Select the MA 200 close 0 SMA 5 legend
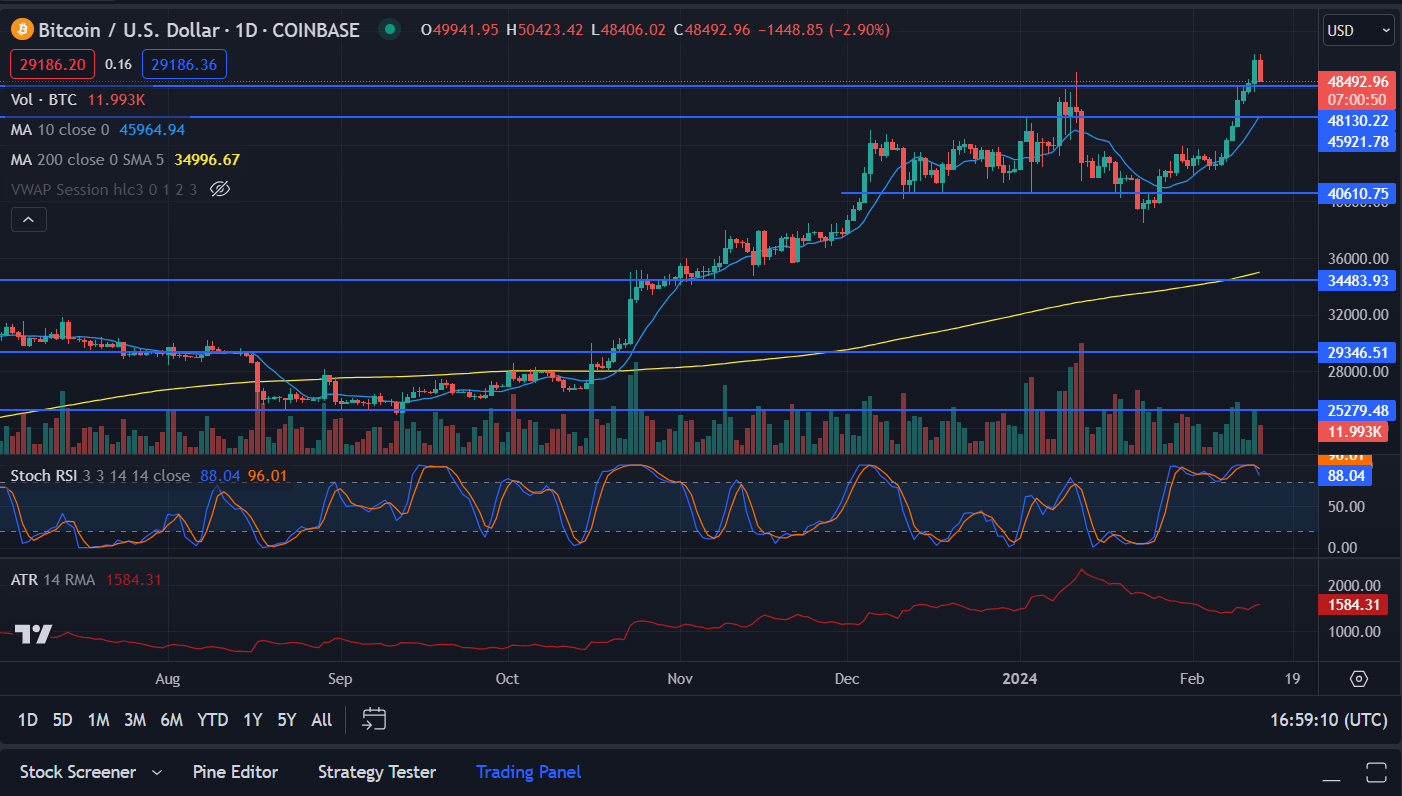This screenshot has height=796, width=1402. pyautogui.click(x=88, y=159)
